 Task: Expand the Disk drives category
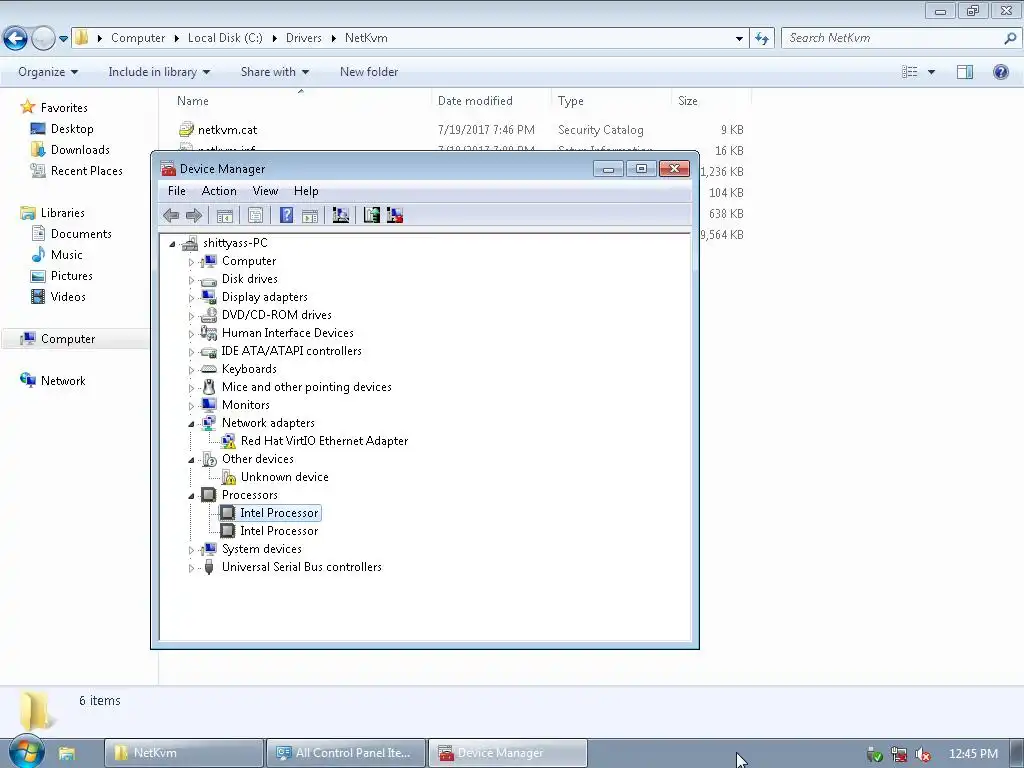click(x=191, y=280)
